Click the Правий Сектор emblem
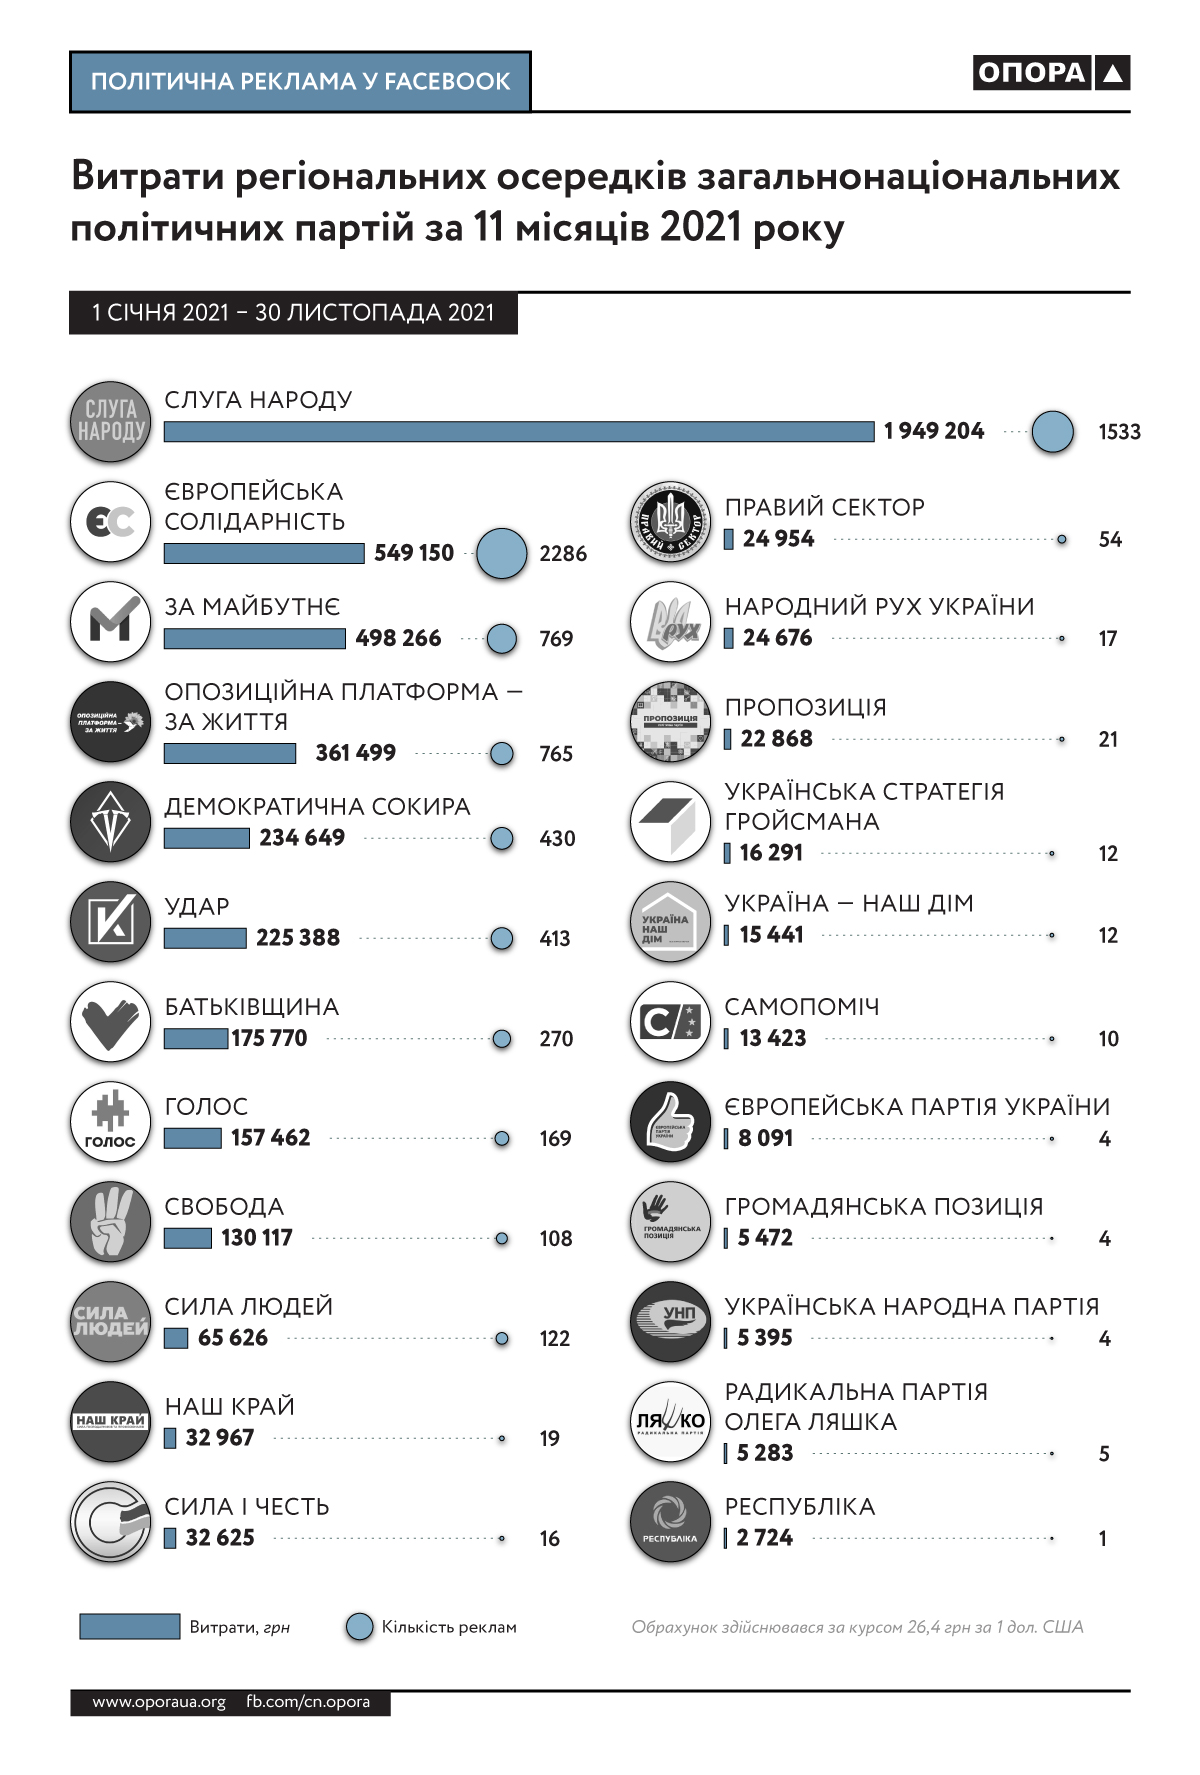 click(670, 522)
